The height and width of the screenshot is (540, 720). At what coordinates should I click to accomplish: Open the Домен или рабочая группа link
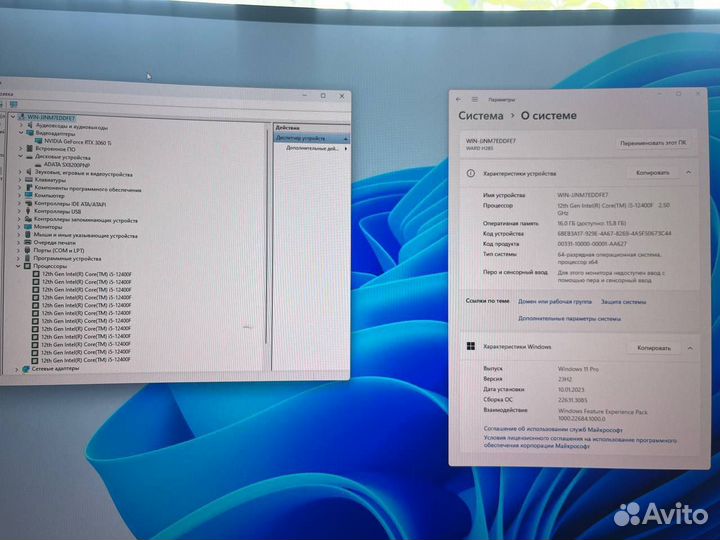(555, 302)
